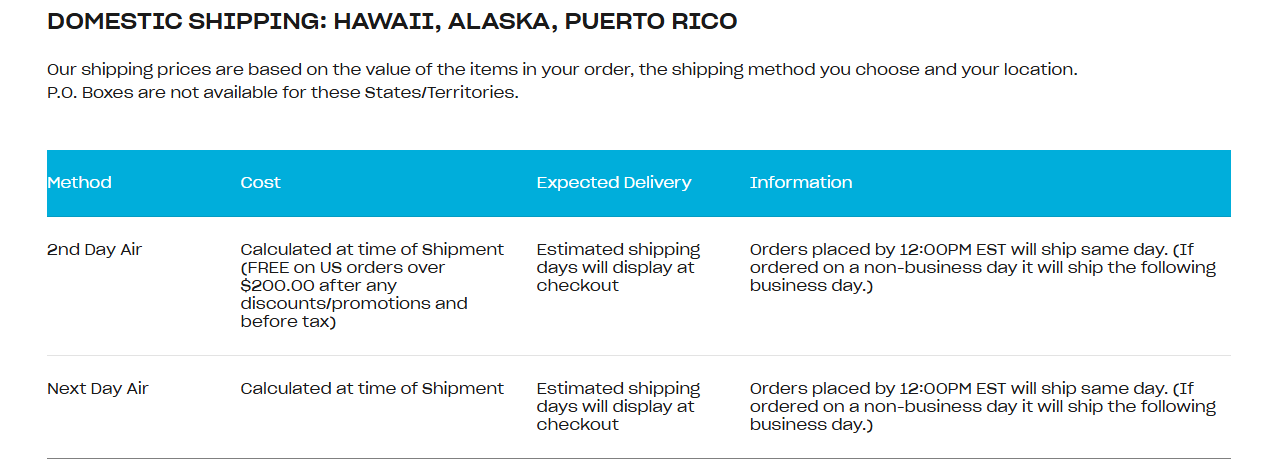Screen dimensions: 1276x468
Task: Click the Next Day Air cost cell
Action: [372, 388]
